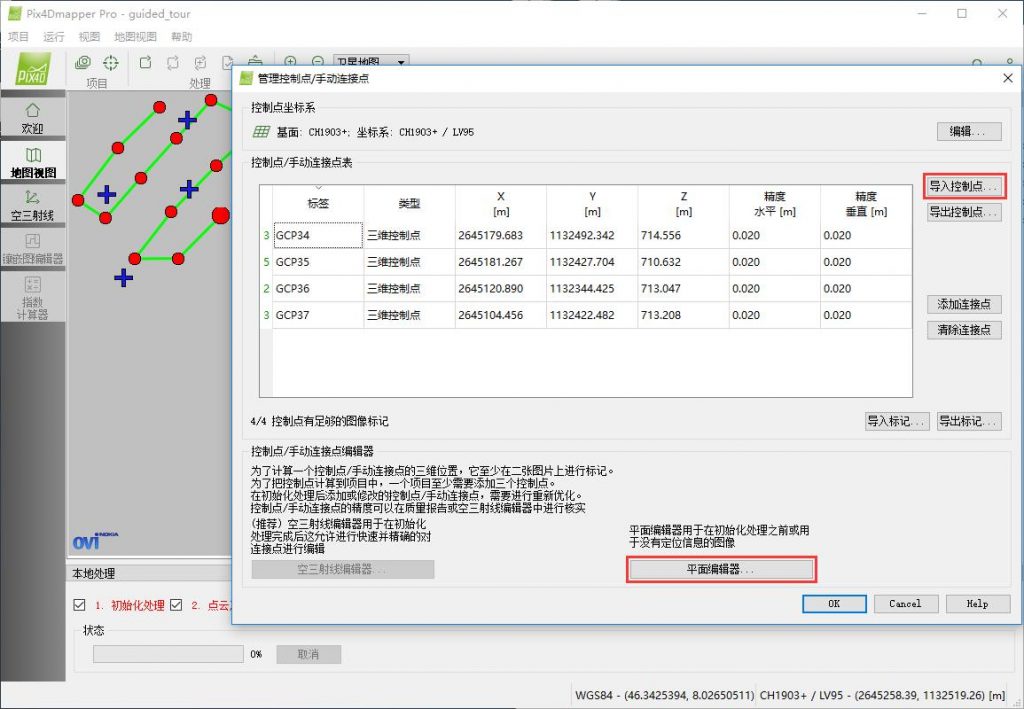Click the first 处理 toolbar icon
This screenshot has height=709, width=1024.
click(146, 63)
